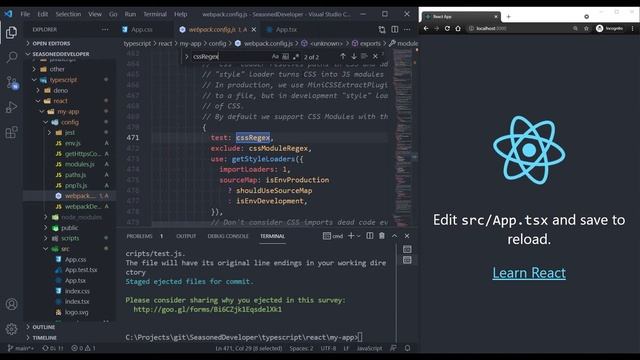Close the webpack.config.js editor tab

254,29
